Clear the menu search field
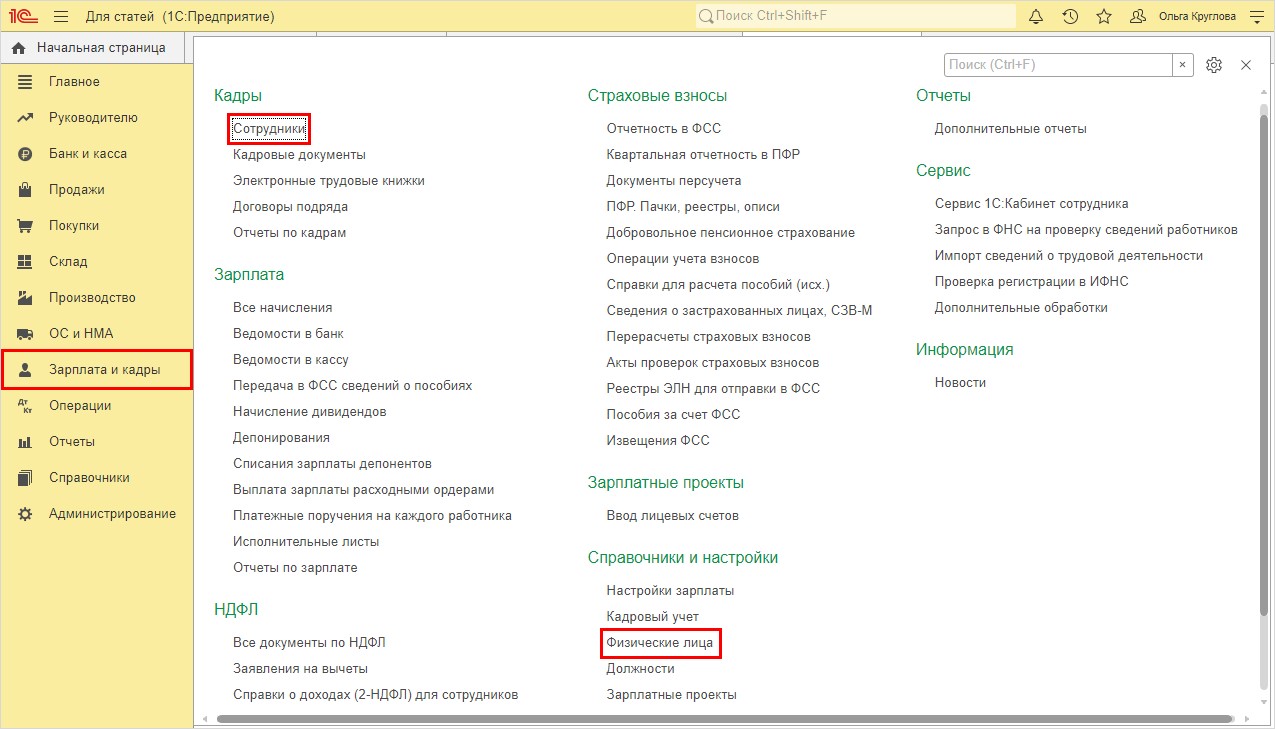 1183,65
